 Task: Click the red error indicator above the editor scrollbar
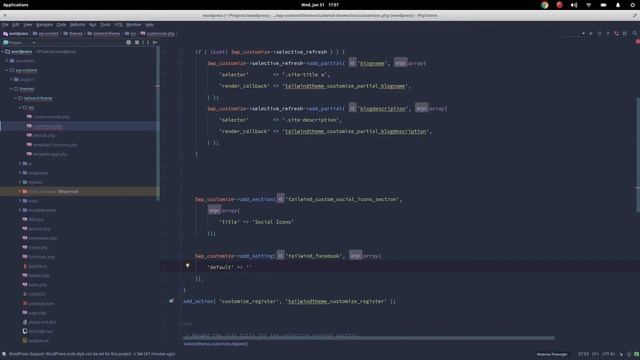[638, 42]
